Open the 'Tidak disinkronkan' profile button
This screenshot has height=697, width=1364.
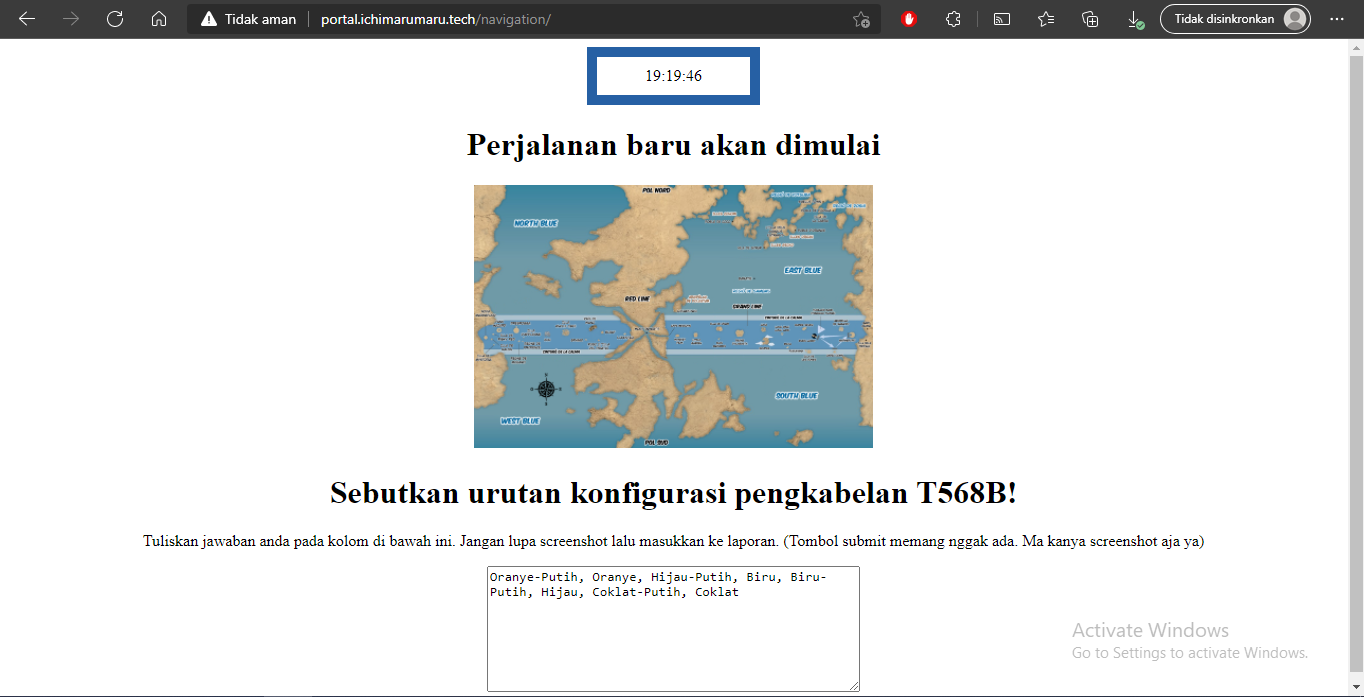1235,19
